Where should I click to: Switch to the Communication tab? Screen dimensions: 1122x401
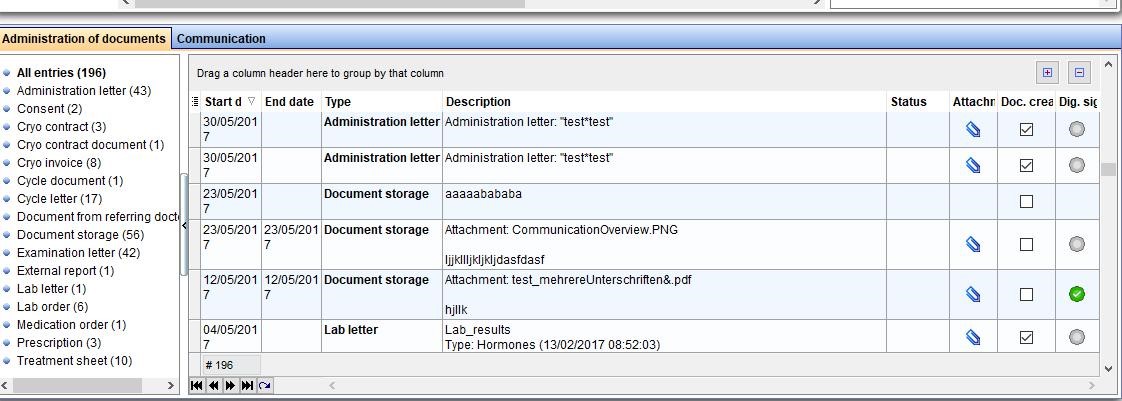[x=221, y=39]
